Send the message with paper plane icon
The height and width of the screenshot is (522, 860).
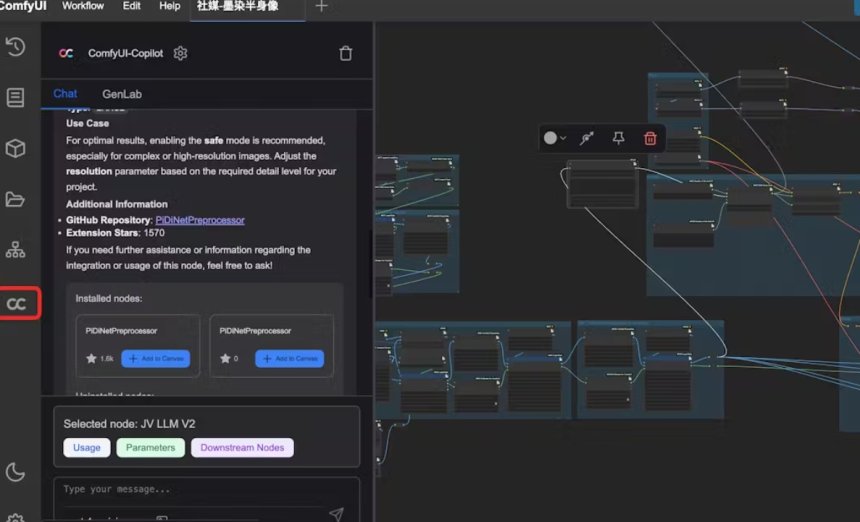pyautogui.click(x=336, y=514)
